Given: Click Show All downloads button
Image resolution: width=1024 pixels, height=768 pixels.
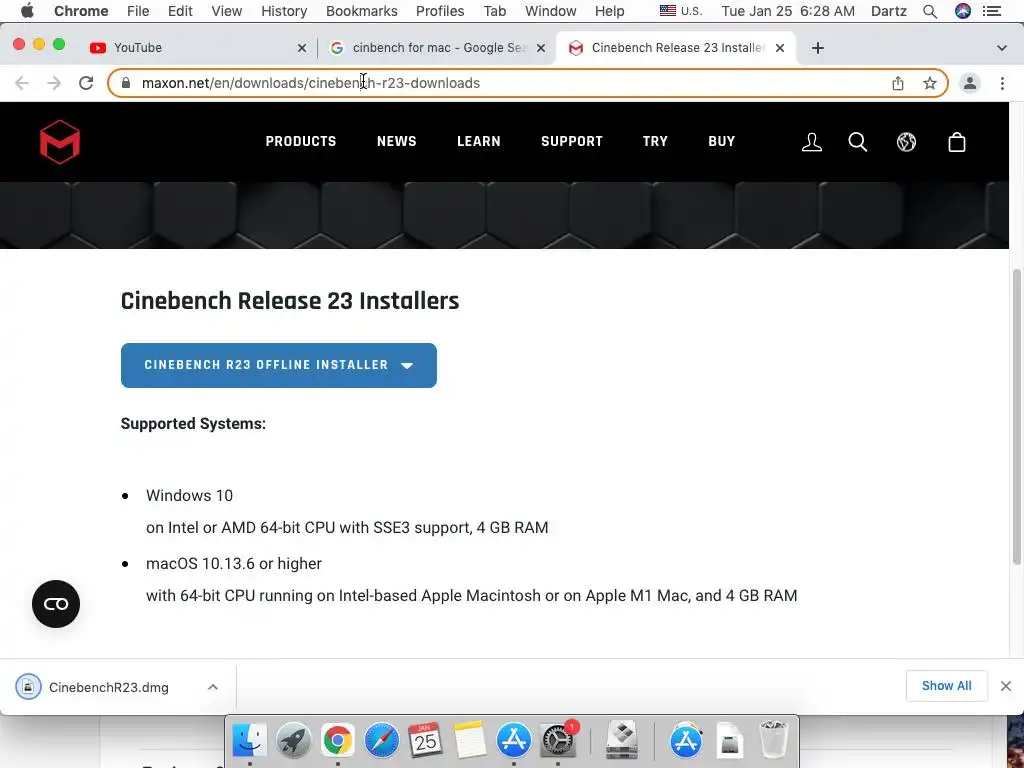Looking at the screenshot, I should click(x=946, y=686).
